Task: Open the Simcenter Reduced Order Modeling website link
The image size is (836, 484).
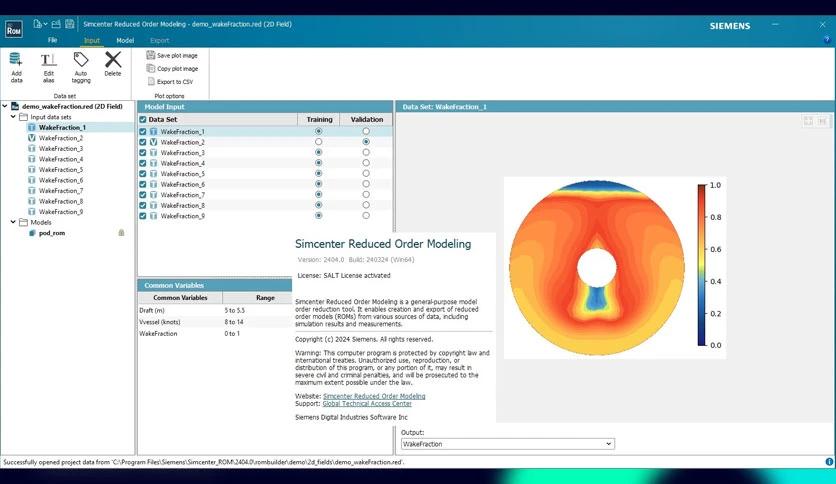Action: (x=374, y=396)
